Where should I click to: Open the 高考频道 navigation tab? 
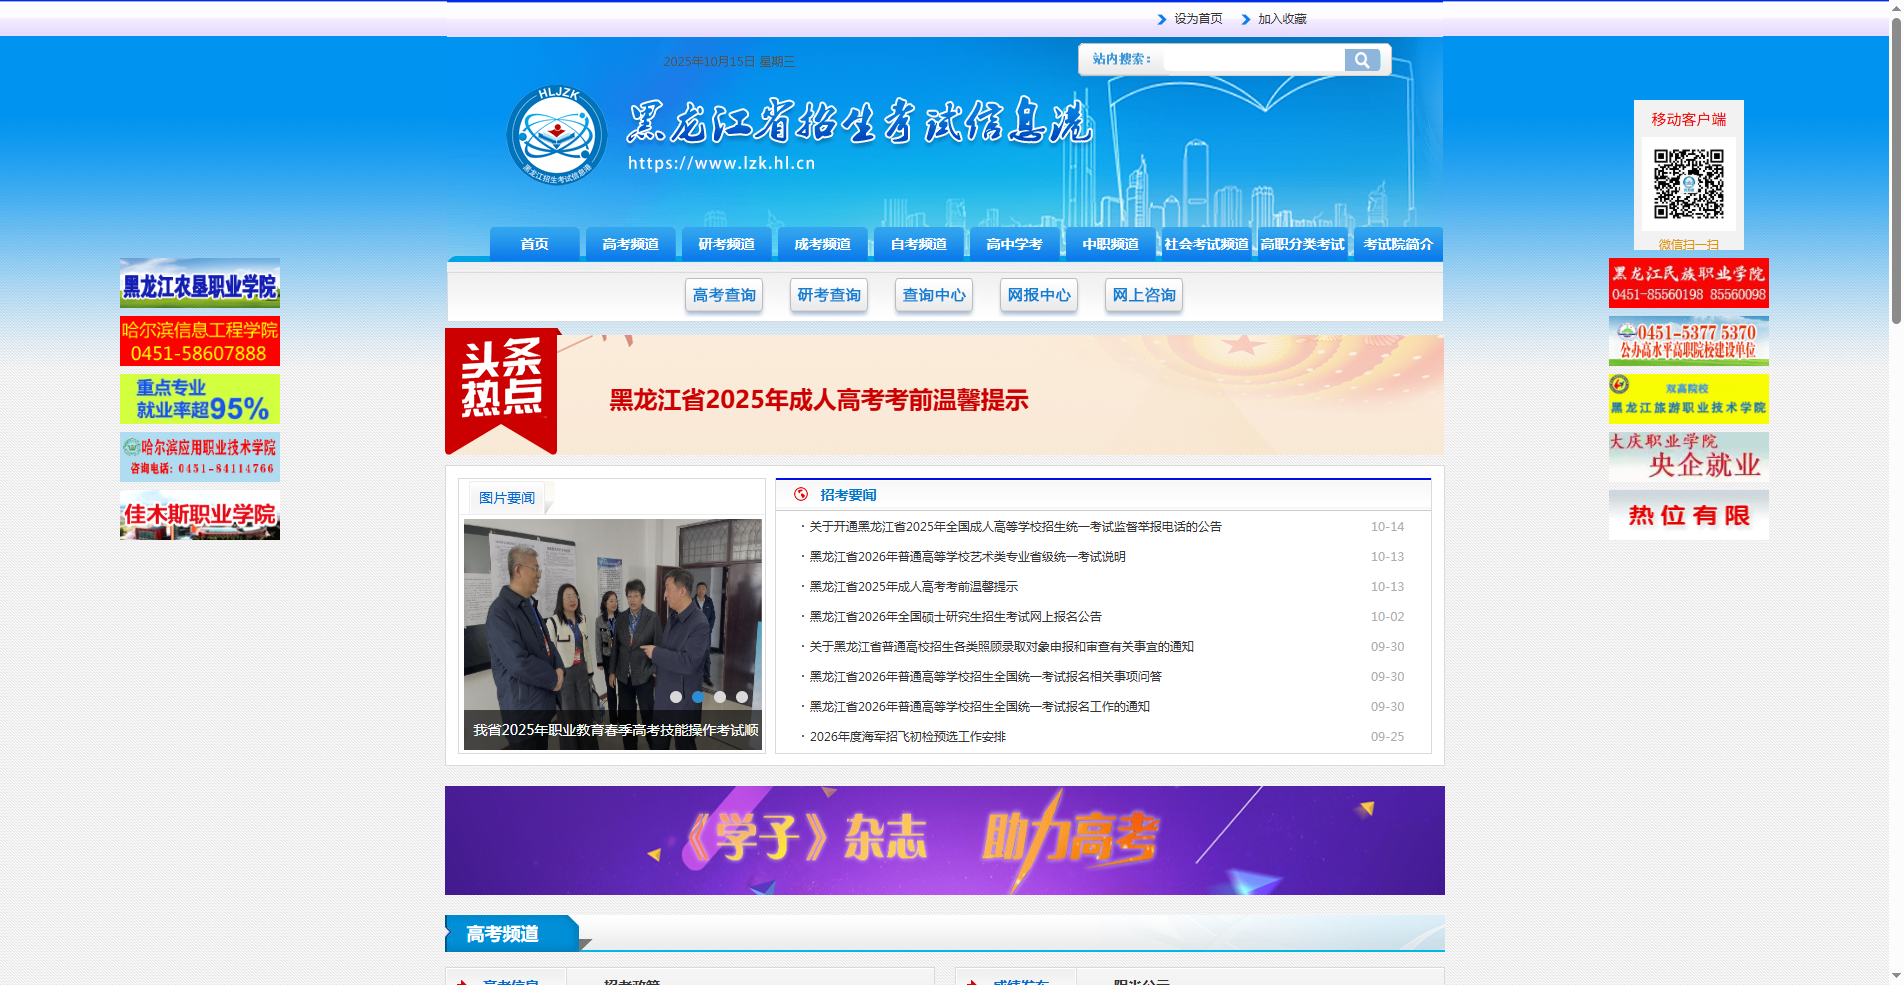point(630,243)
